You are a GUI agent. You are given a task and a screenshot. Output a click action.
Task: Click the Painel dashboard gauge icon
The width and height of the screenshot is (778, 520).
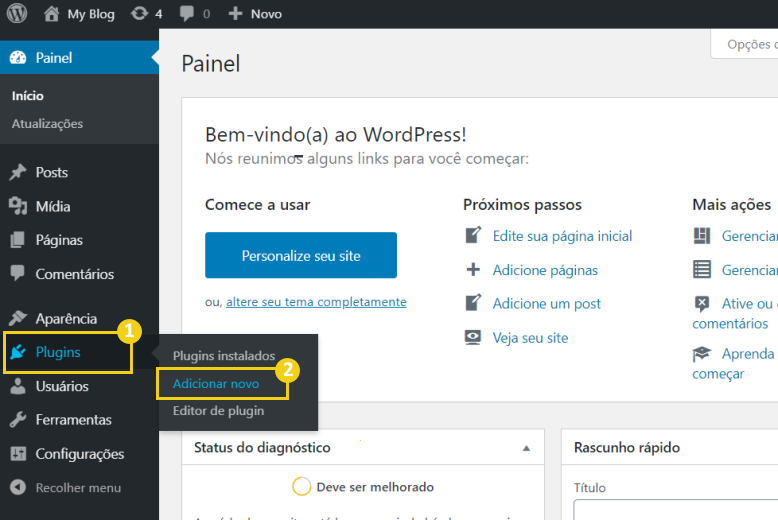point(18,58)
